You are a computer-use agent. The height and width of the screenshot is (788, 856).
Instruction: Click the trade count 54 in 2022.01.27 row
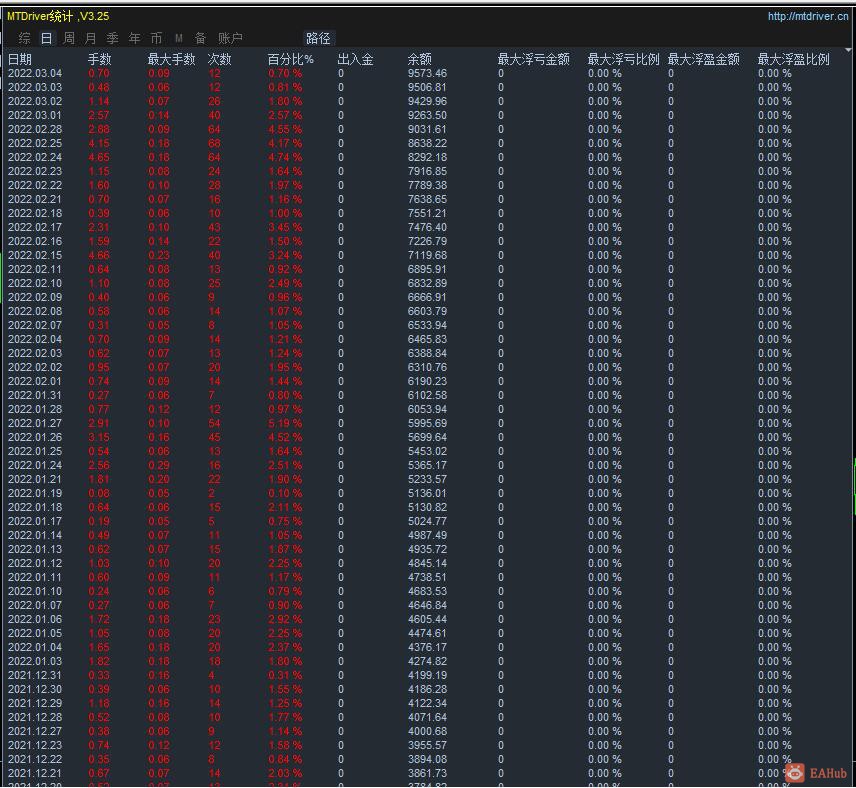click(214, 423)
